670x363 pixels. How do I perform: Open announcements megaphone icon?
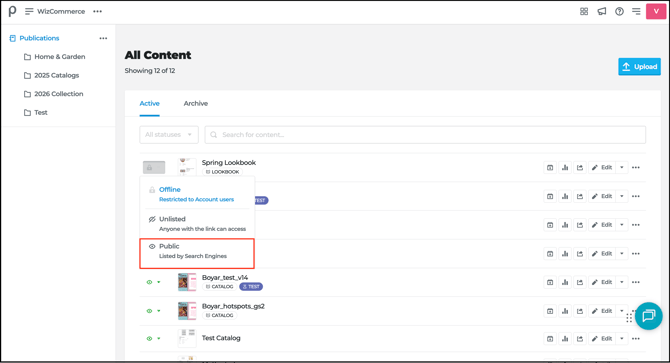[x=602, y=12]
